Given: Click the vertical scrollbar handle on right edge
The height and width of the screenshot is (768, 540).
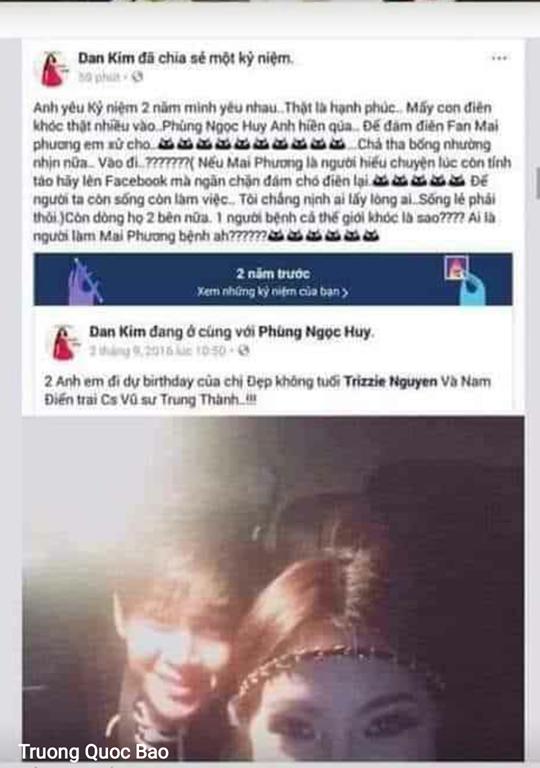Looking at the screenshot, I should pyautogui.click(x=538, y=182).
